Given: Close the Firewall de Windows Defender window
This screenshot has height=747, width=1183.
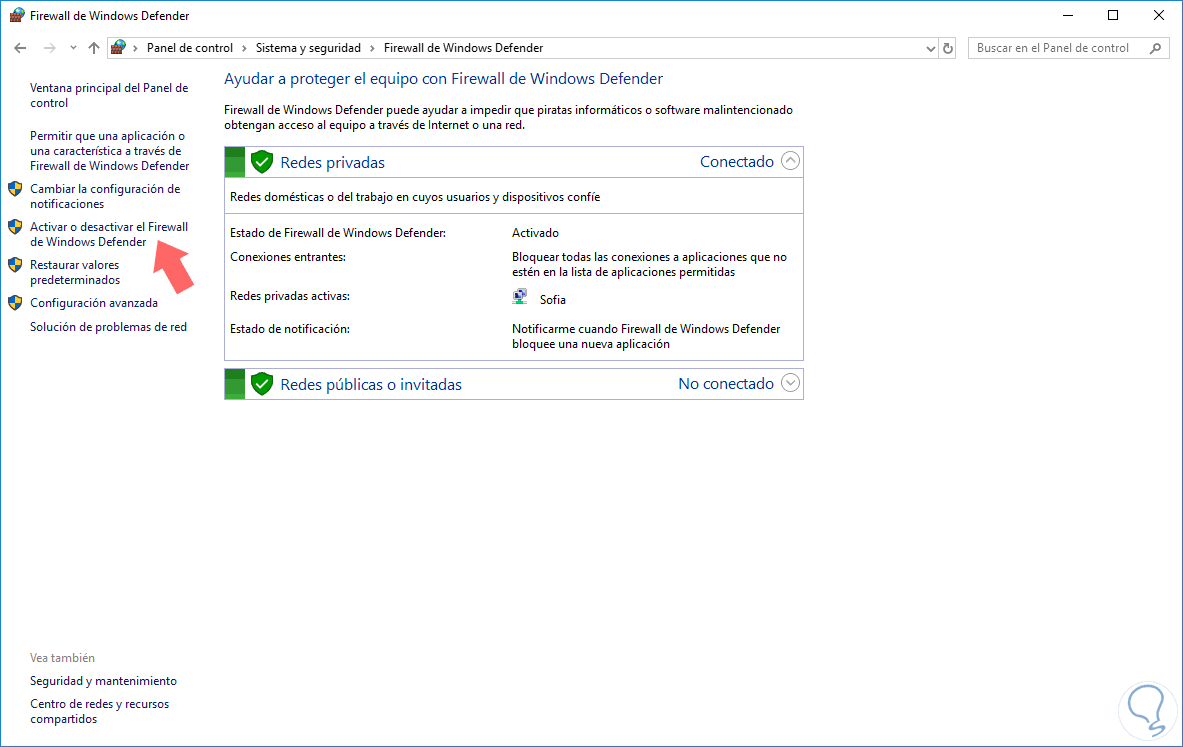Looking at the screenshot, I should pyautogui.click(x=1159, y=15).
